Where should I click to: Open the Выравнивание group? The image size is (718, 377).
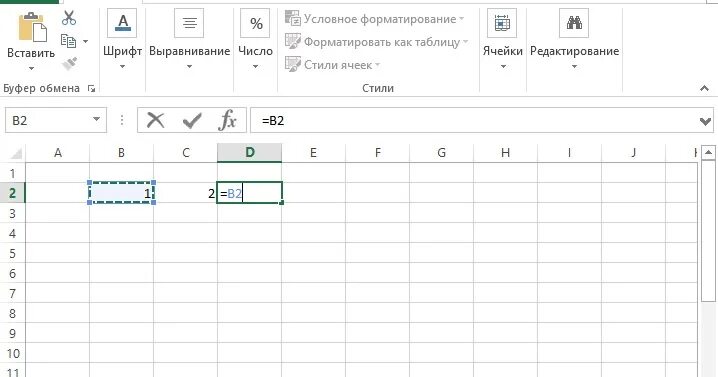coord(190,39)
